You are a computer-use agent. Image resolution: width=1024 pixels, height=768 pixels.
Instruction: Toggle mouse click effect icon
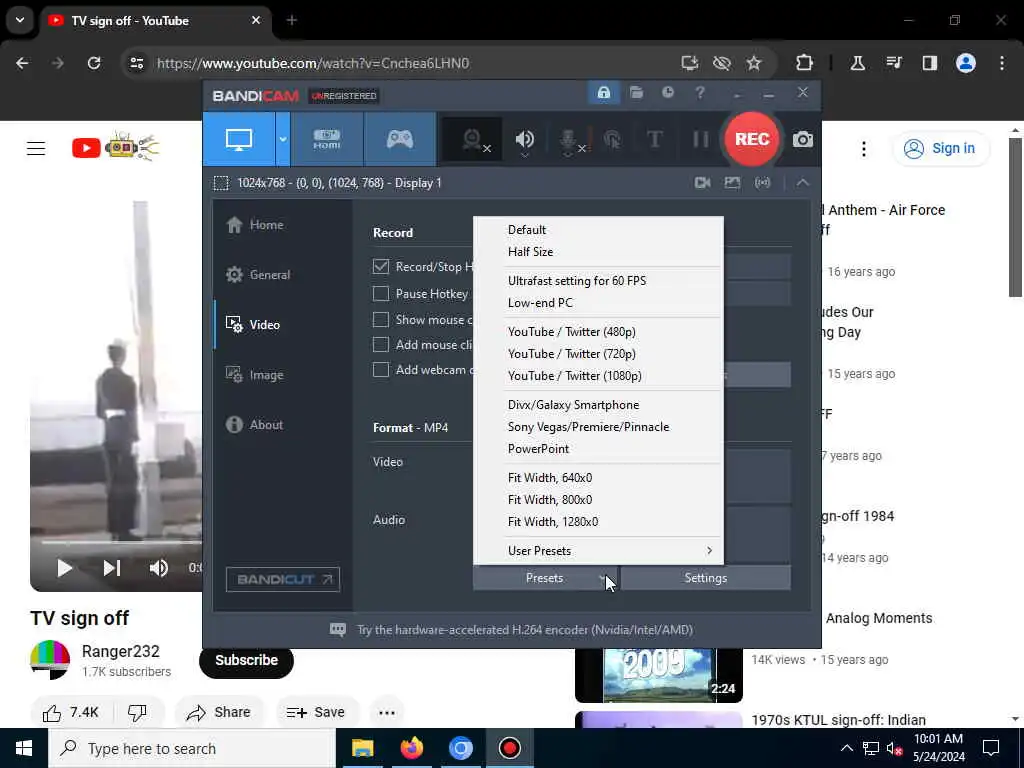612,139
